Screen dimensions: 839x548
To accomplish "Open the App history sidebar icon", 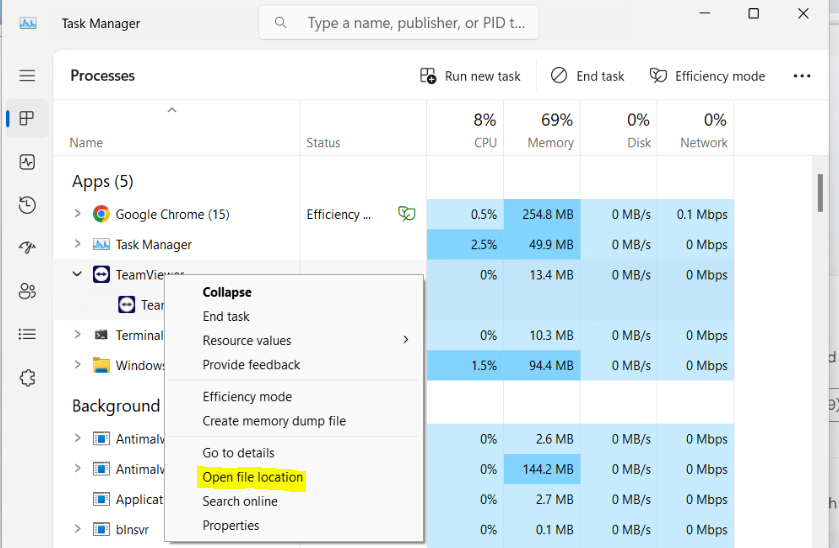I will [x=27, y=205].
